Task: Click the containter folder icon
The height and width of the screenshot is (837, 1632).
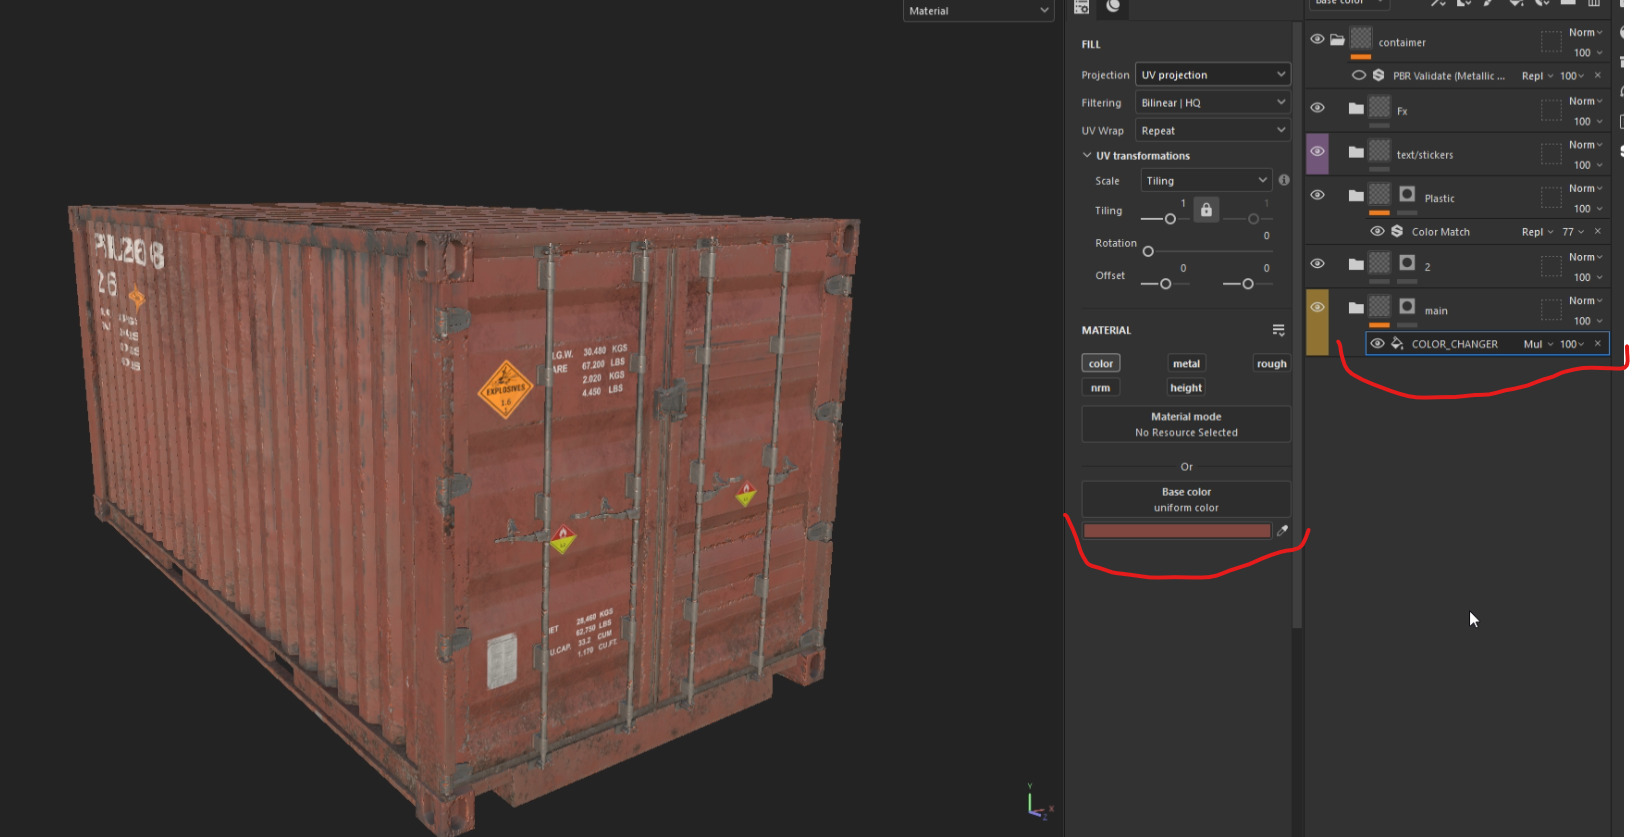Action: 1337,40
